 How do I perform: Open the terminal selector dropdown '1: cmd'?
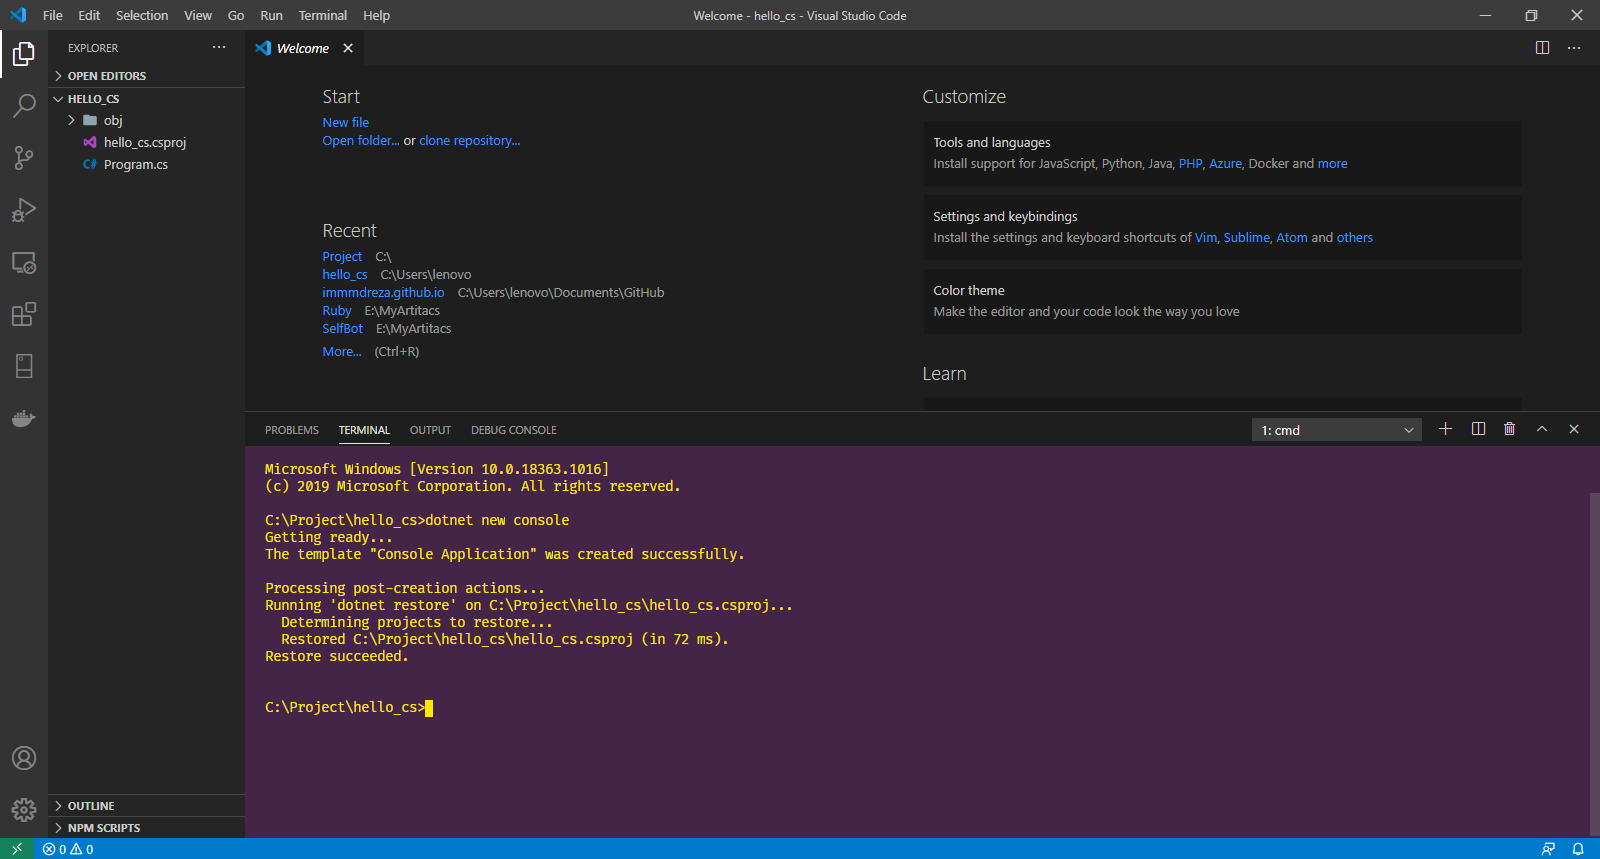point(1337,430)
